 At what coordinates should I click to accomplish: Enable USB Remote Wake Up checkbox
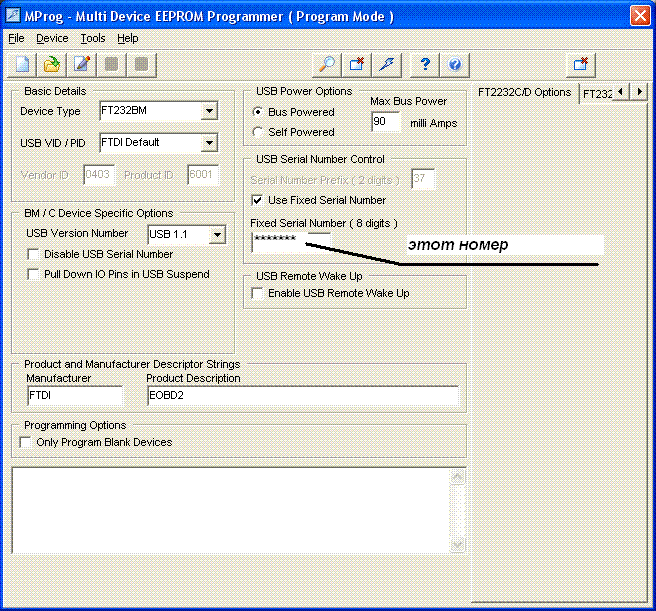[x=257, y=293]
